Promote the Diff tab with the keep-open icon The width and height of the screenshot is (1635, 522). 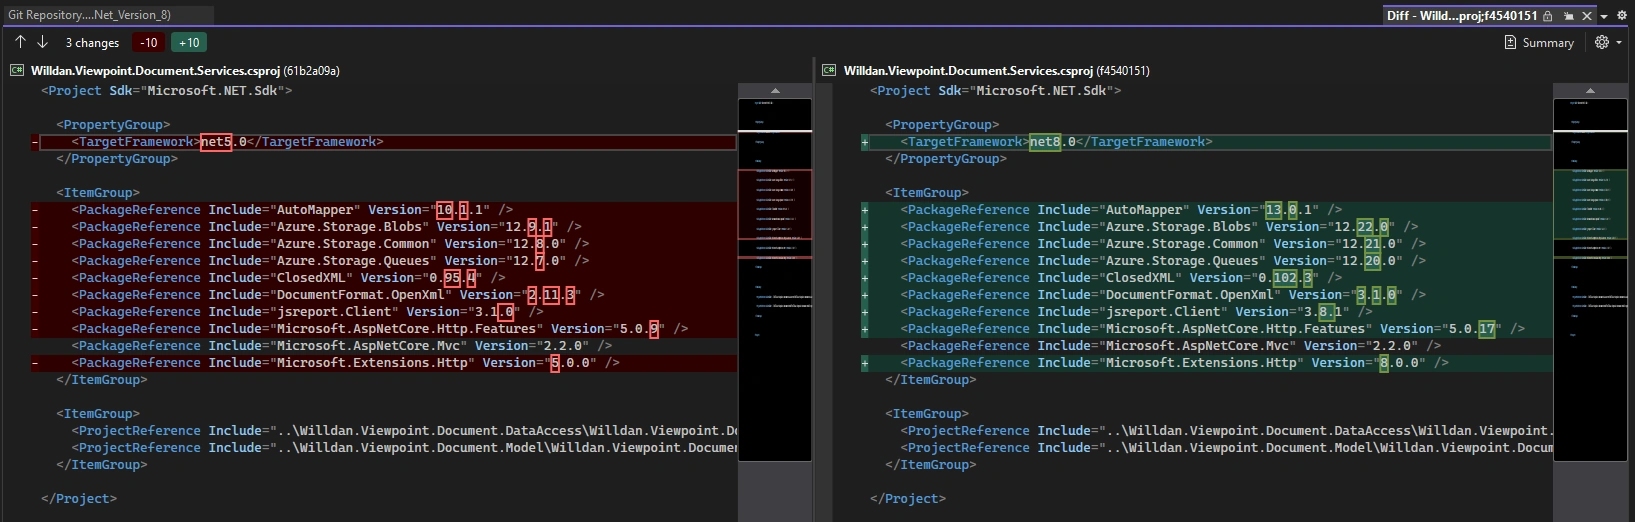[x=1568, y=16]
